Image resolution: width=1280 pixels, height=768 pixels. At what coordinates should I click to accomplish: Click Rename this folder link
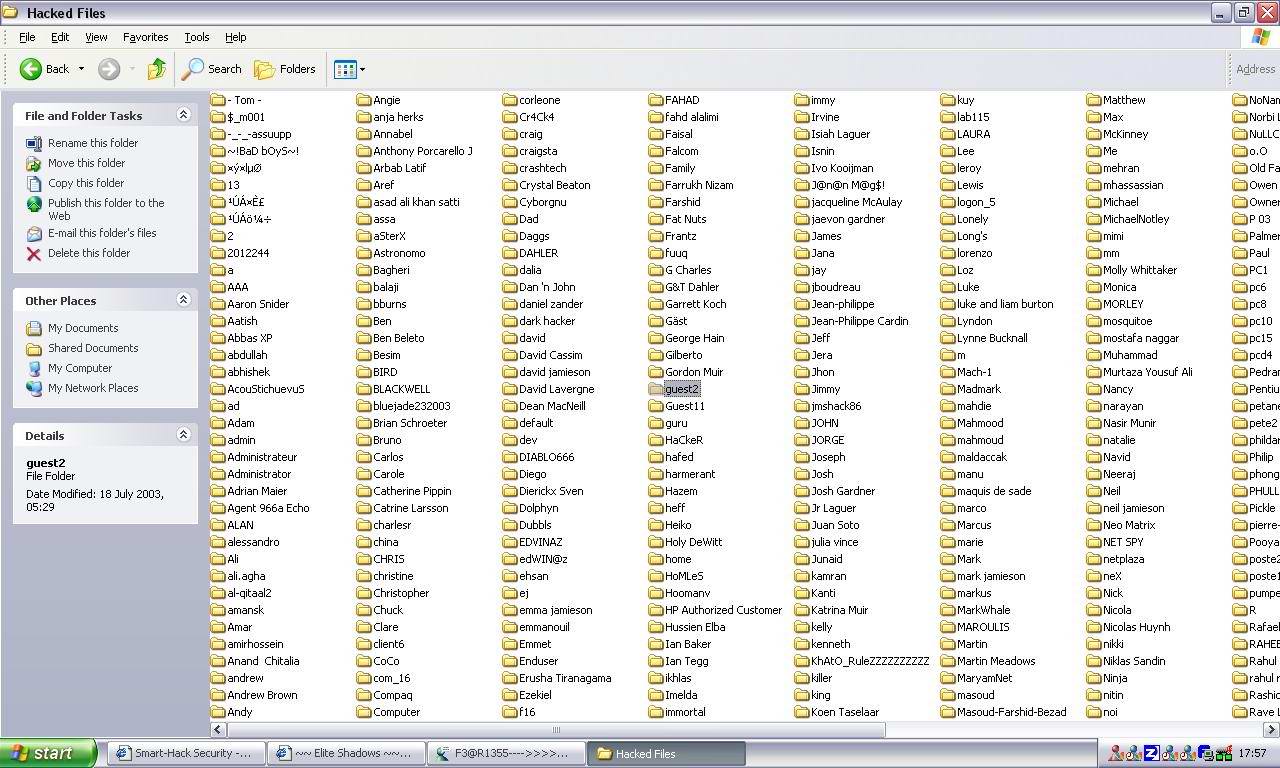[x=92, y=143]
